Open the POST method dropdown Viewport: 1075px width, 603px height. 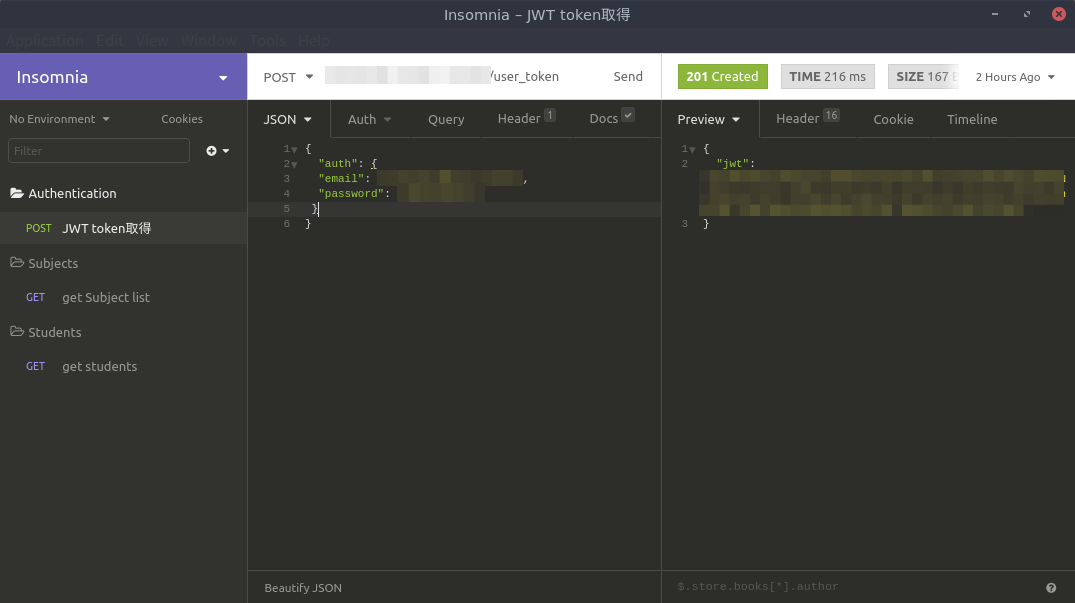point(289,76)
